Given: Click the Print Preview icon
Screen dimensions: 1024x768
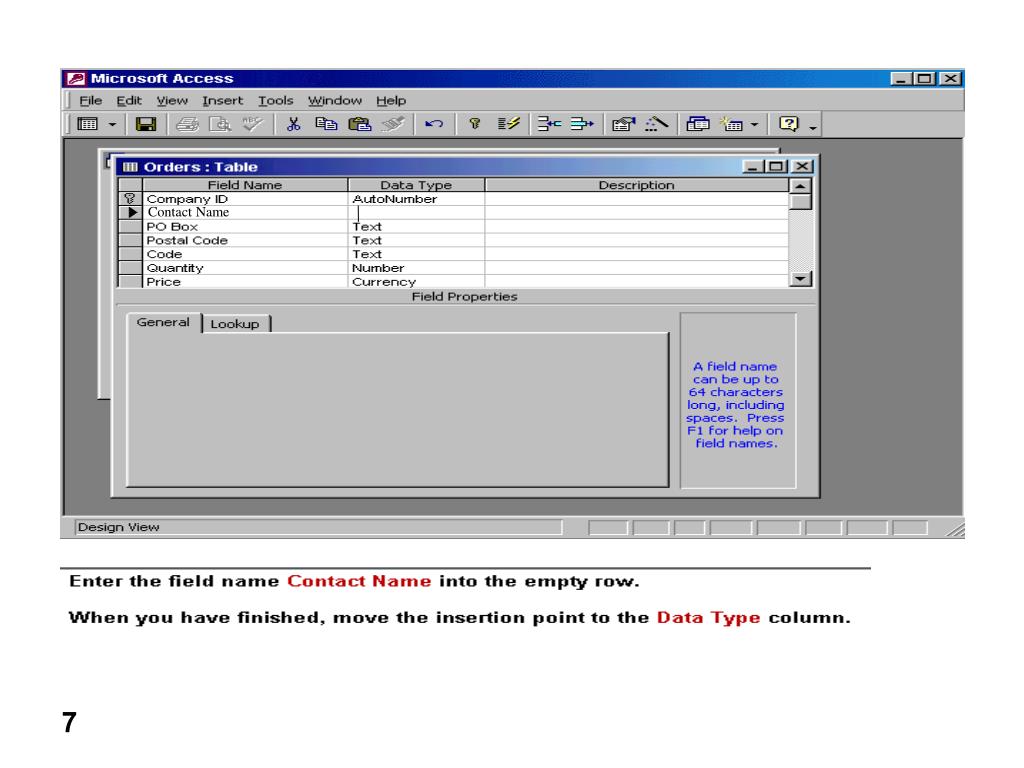Looking at the screenshot, I should tap(220, 123).
